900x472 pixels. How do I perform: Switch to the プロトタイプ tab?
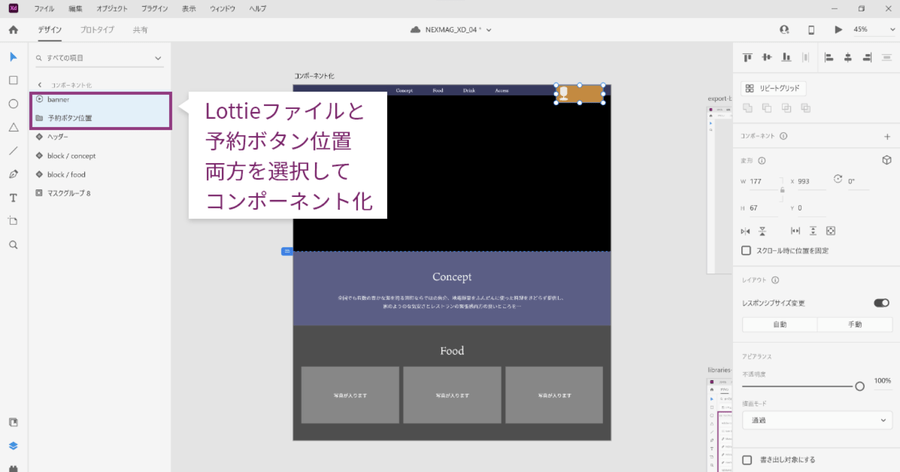[97, 30]
